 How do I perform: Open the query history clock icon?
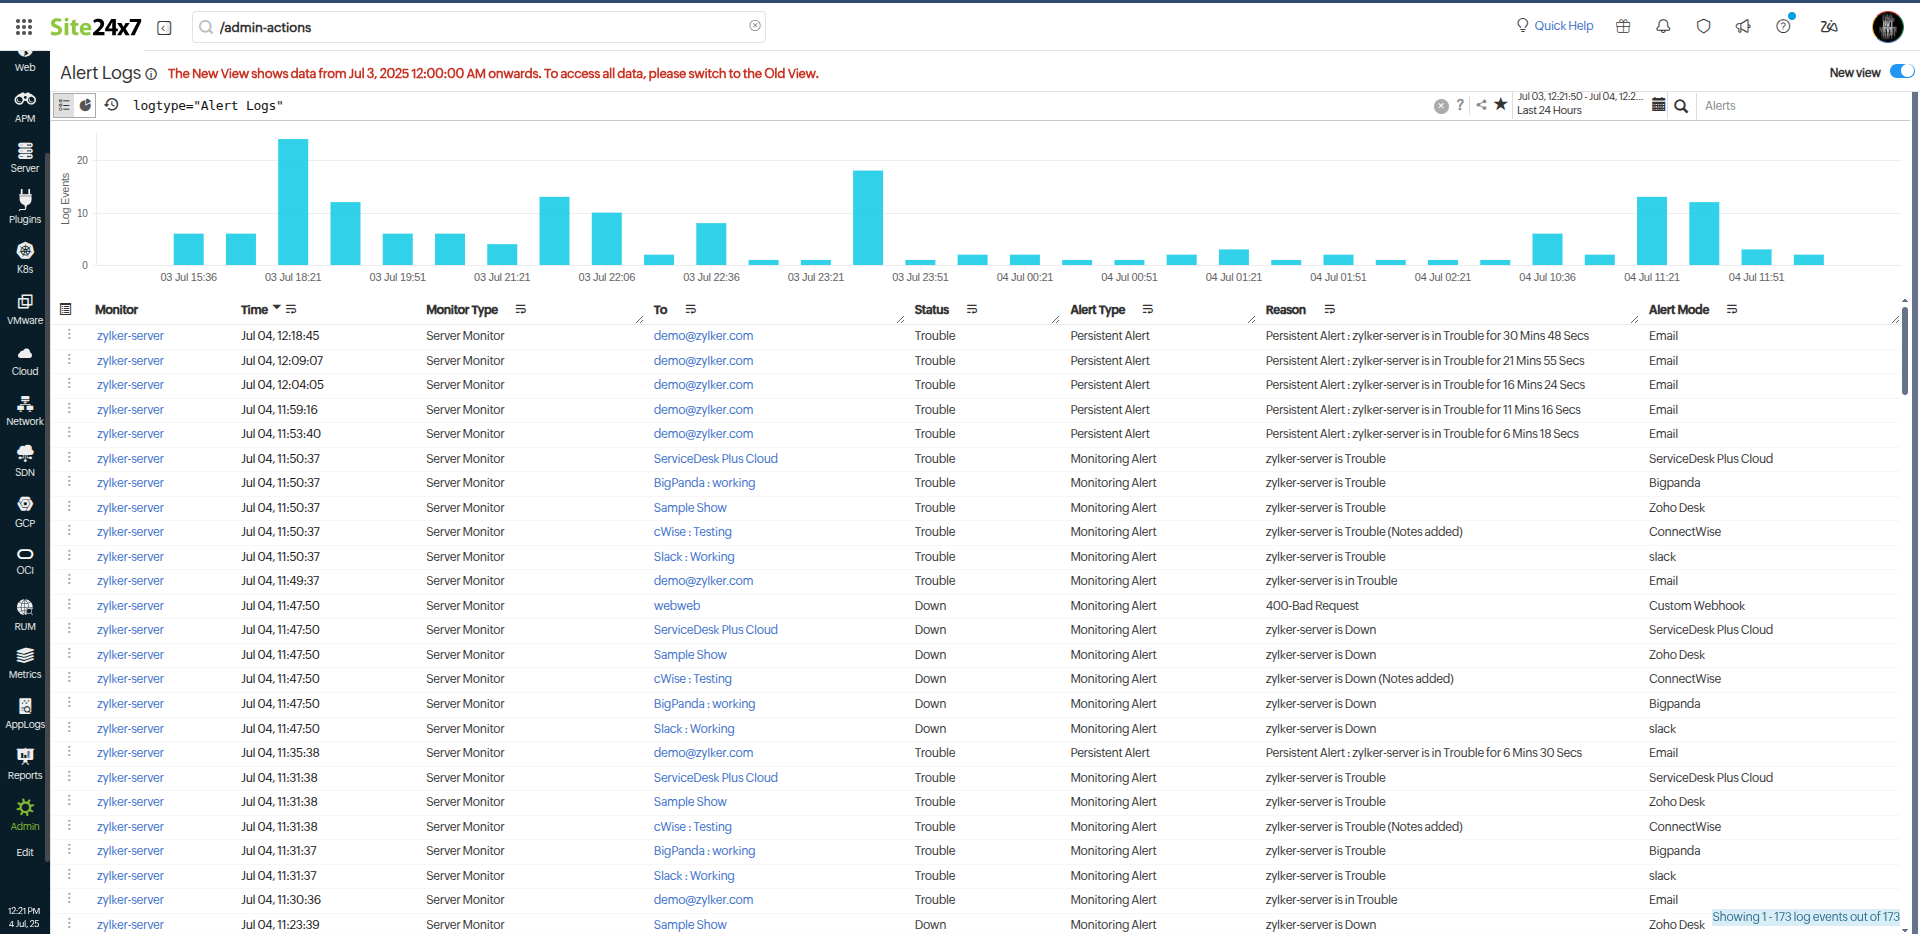(x=112, y=105)
